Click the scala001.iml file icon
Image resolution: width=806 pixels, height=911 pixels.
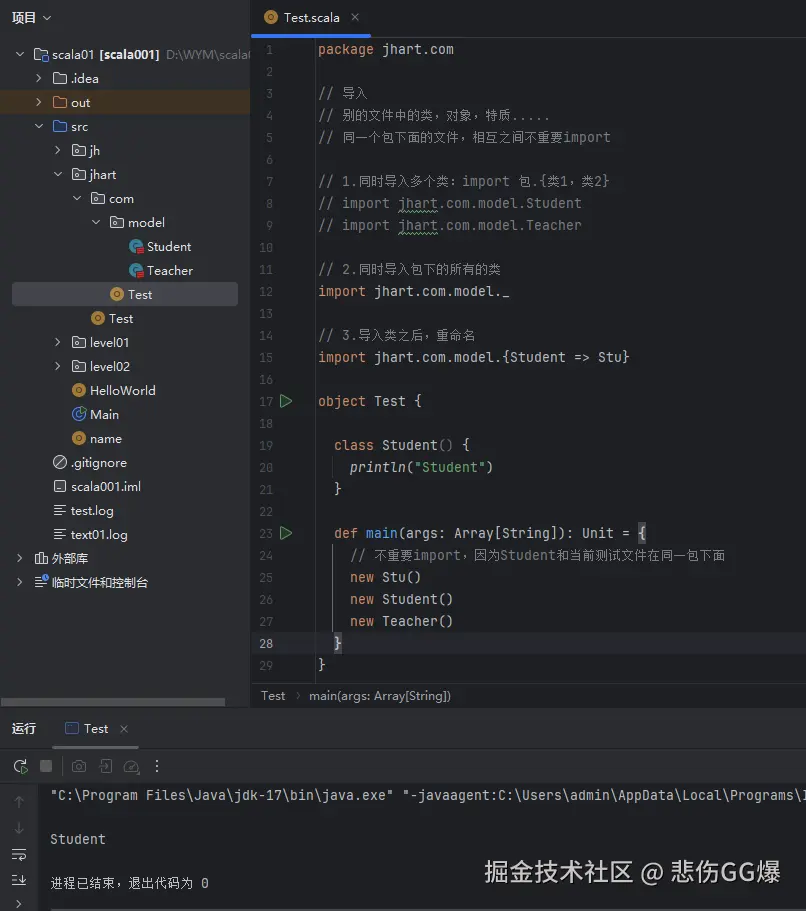[x=60, y=486]
